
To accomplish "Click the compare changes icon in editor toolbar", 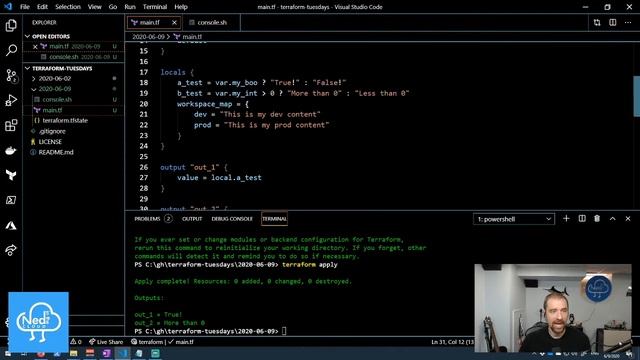I will click(597, 22).
